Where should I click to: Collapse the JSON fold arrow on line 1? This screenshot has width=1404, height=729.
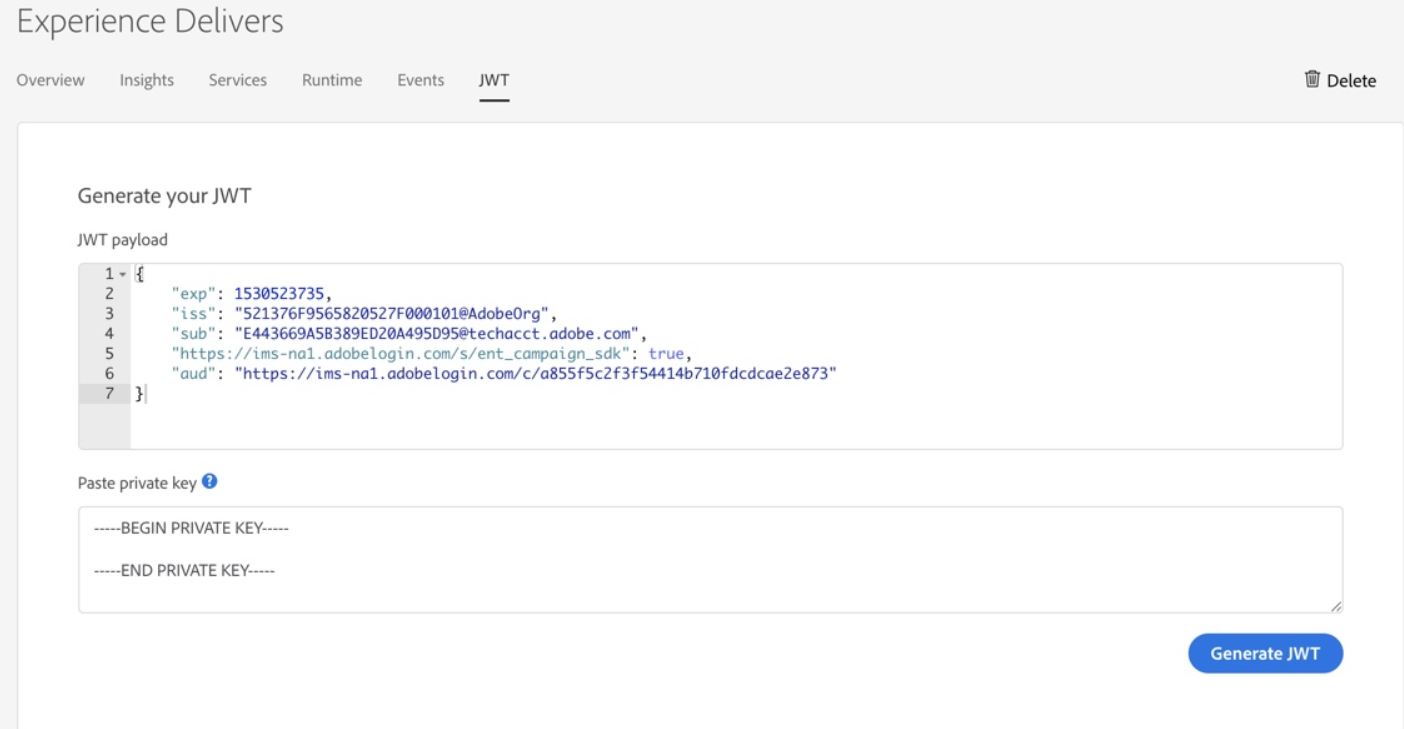tap(123, 274)
